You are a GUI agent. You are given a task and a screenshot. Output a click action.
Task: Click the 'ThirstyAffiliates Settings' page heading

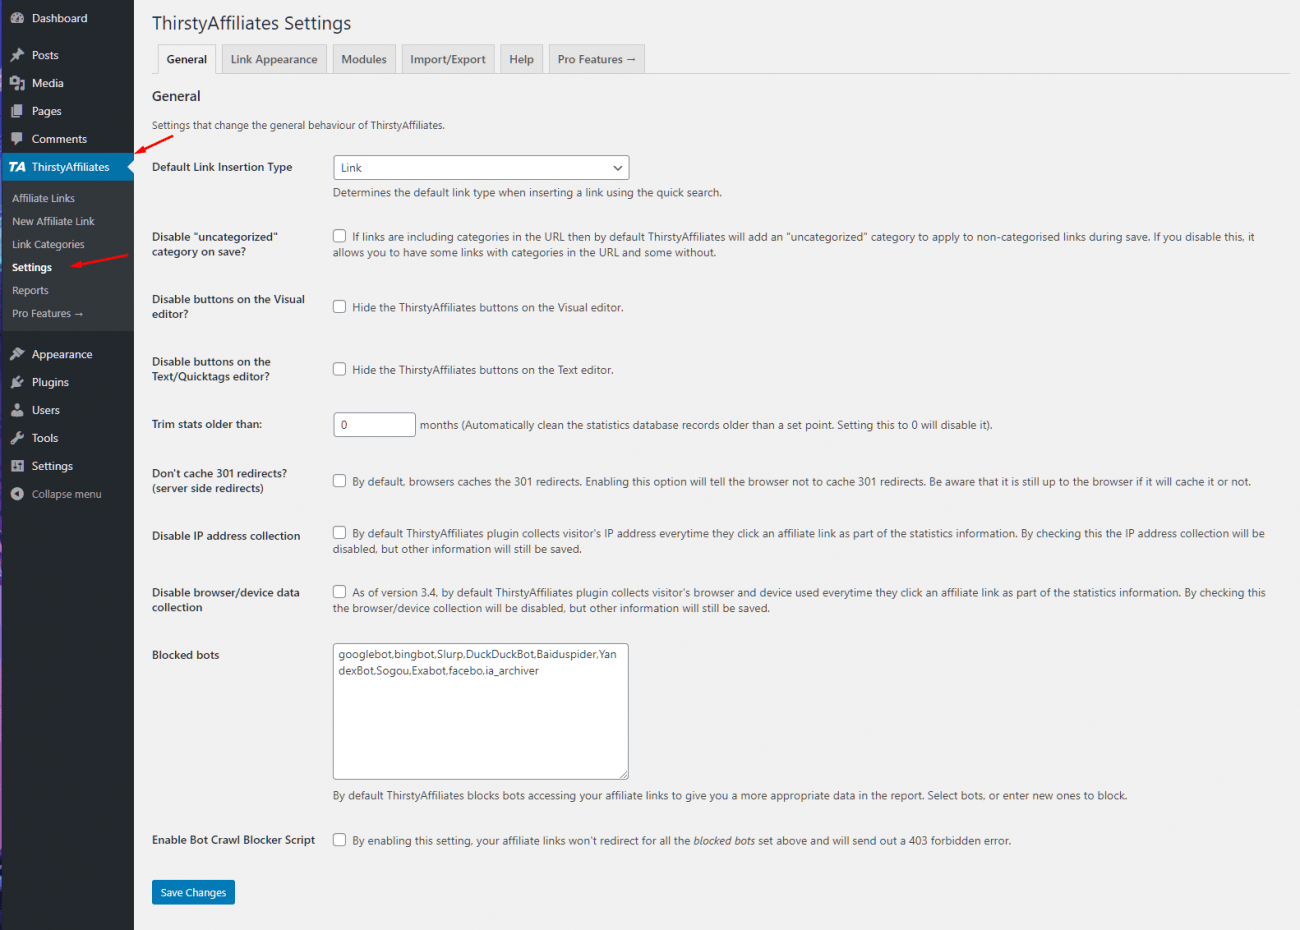[251, 23]
